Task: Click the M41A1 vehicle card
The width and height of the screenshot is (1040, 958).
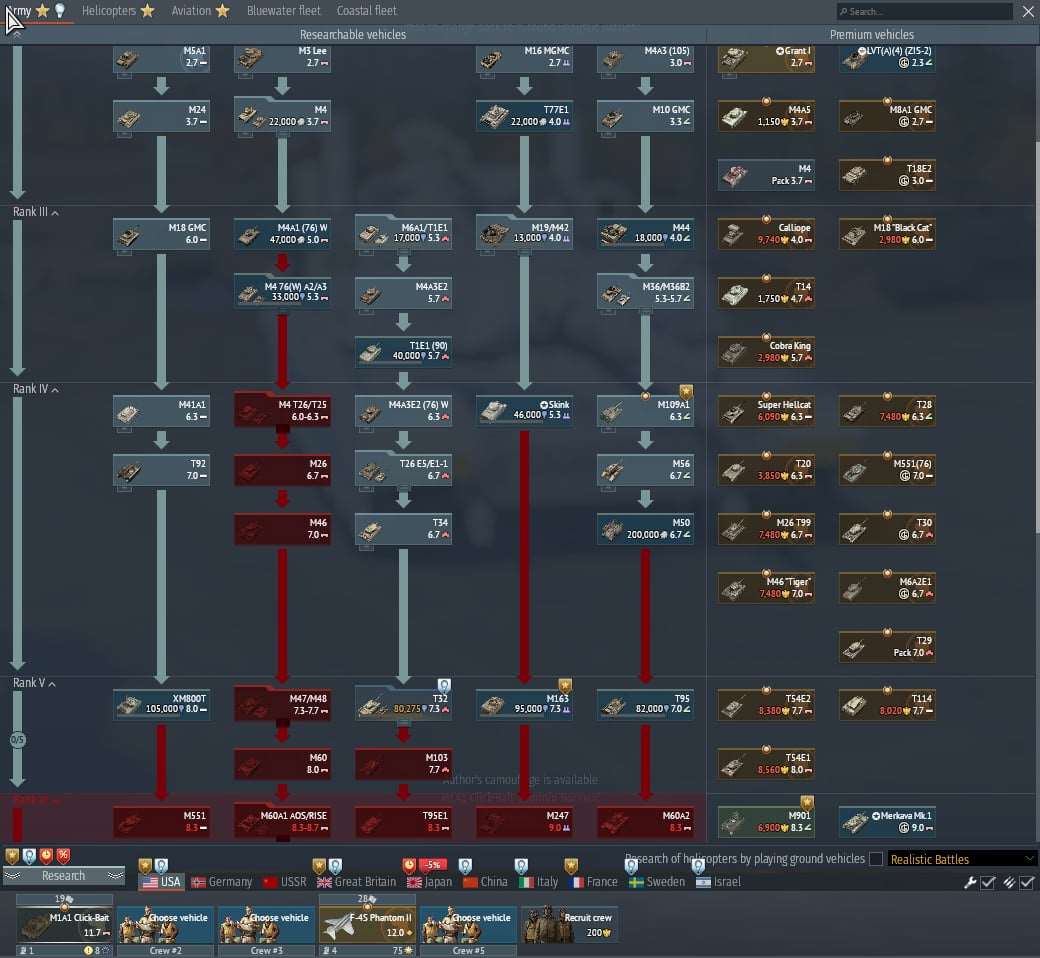Action: point(161,411)
